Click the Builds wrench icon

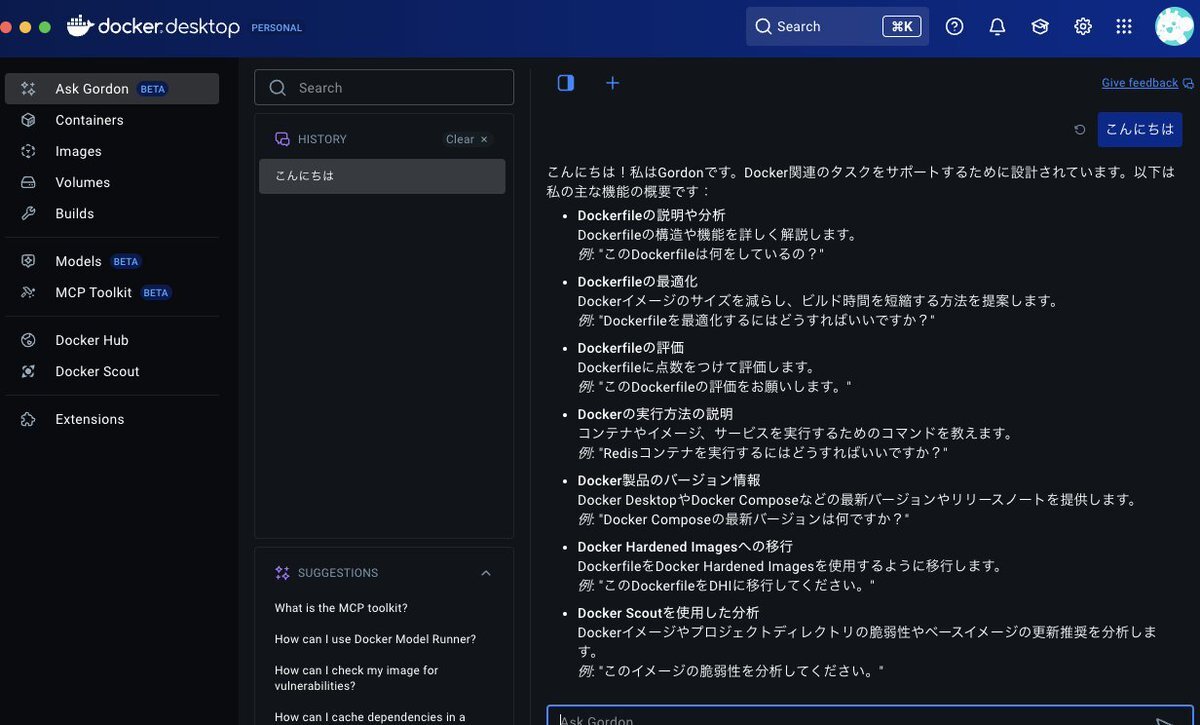coord(29,213)
